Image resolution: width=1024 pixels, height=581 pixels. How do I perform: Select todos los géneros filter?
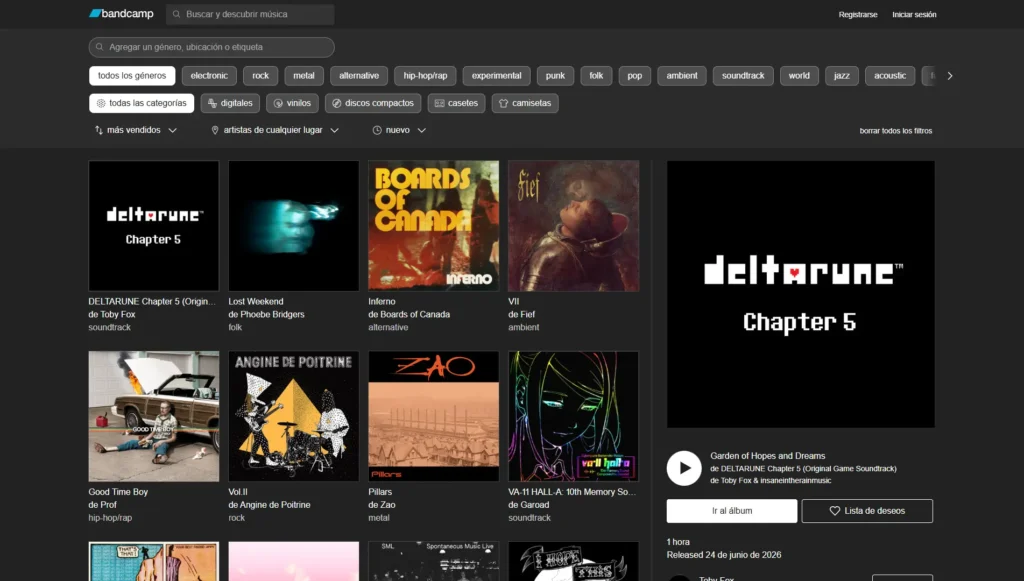132,76
